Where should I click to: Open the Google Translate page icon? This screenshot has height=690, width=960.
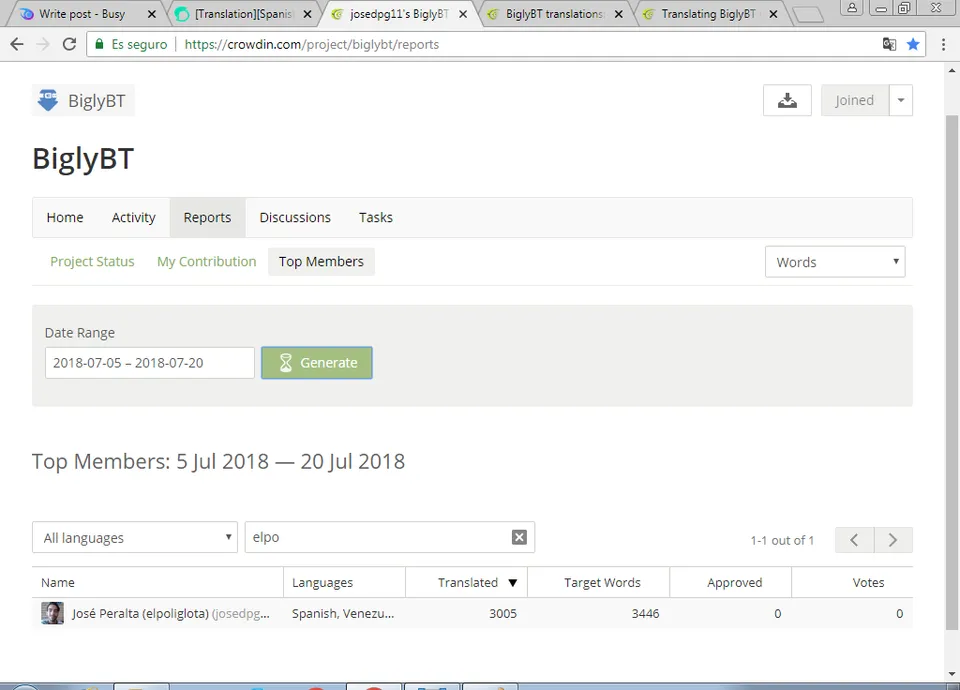pyautogui.click(x=889, y=44)
